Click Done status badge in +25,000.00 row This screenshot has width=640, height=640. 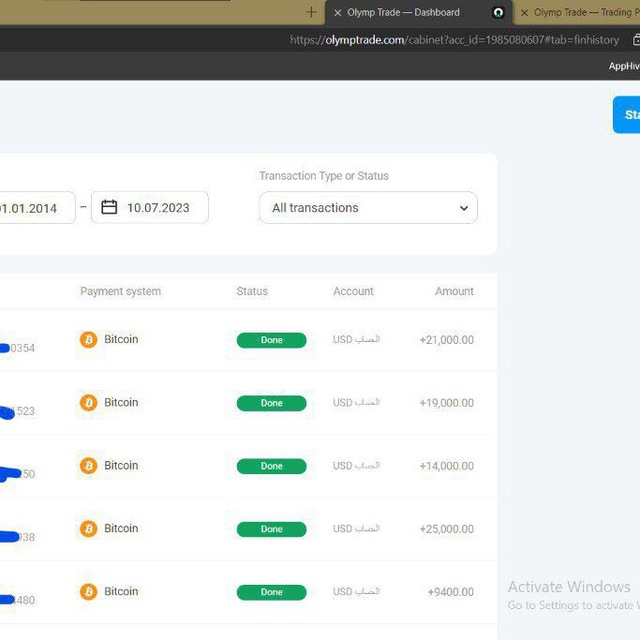pos(271,529)
